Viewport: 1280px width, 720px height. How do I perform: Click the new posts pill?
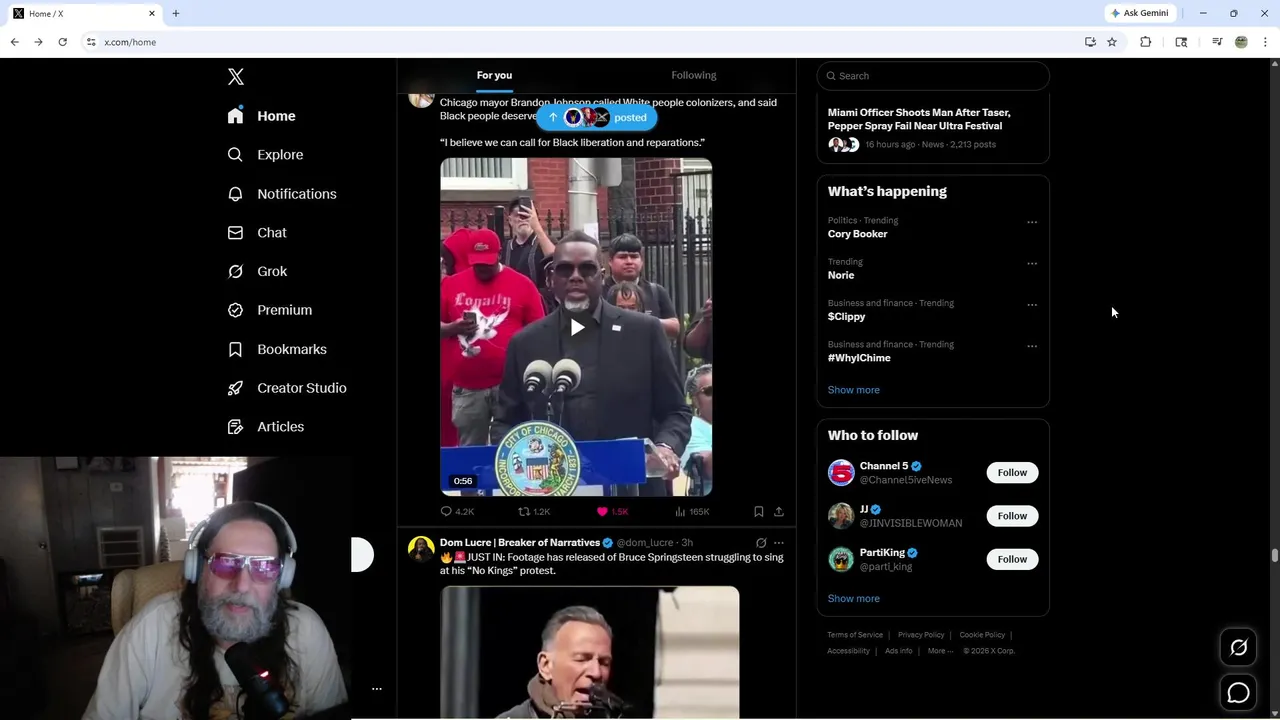click(597, 117)
